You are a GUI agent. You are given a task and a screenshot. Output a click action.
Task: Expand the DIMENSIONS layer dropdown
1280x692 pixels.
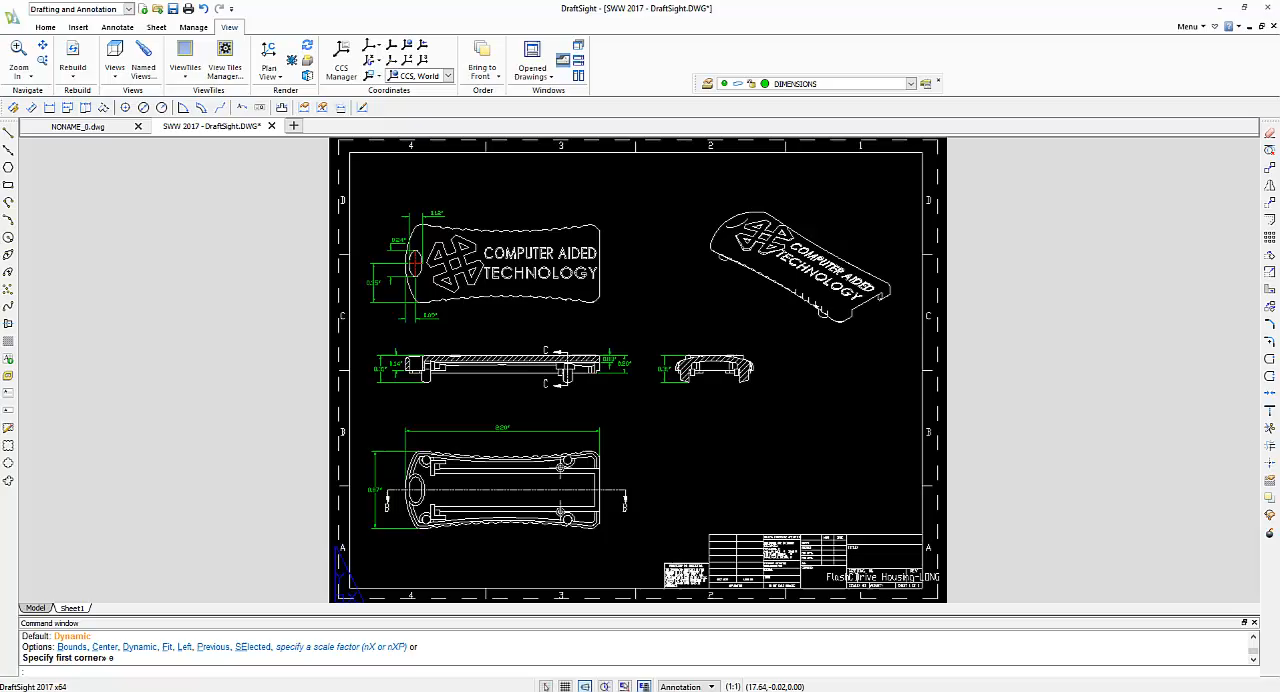point(910,84)
